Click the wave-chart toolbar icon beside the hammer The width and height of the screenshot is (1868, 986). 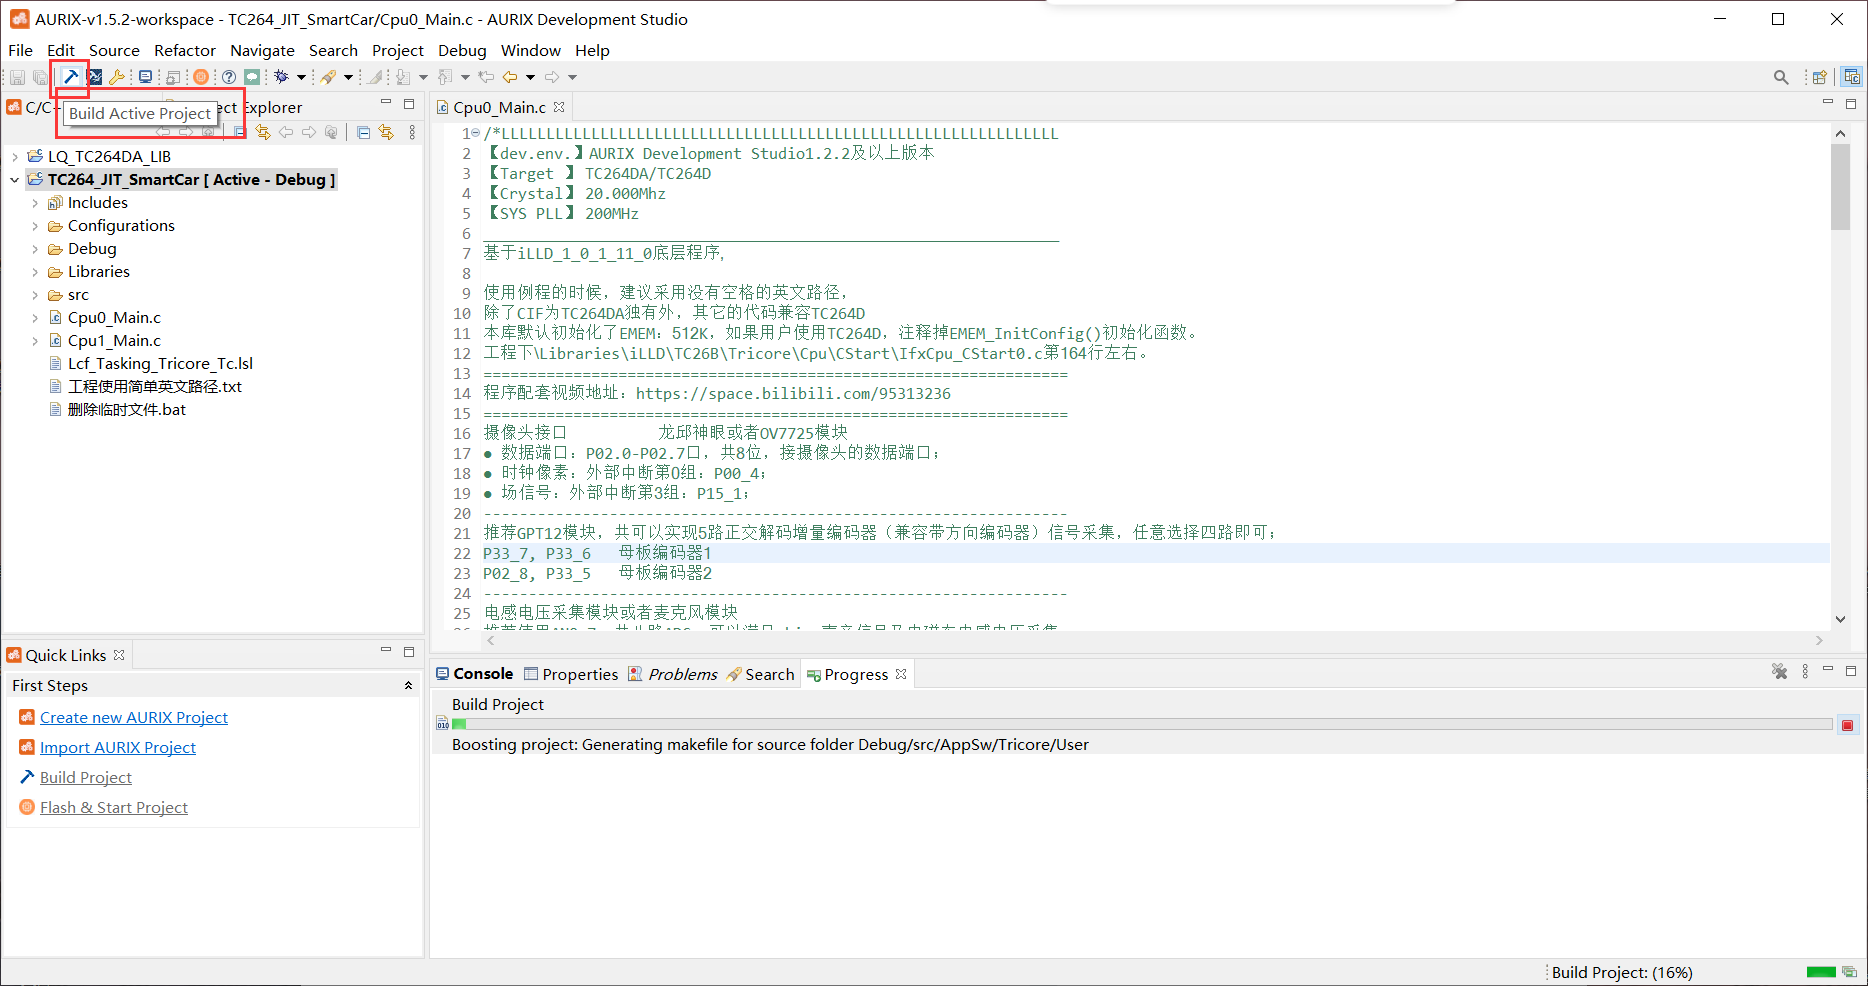coord(95,77)
